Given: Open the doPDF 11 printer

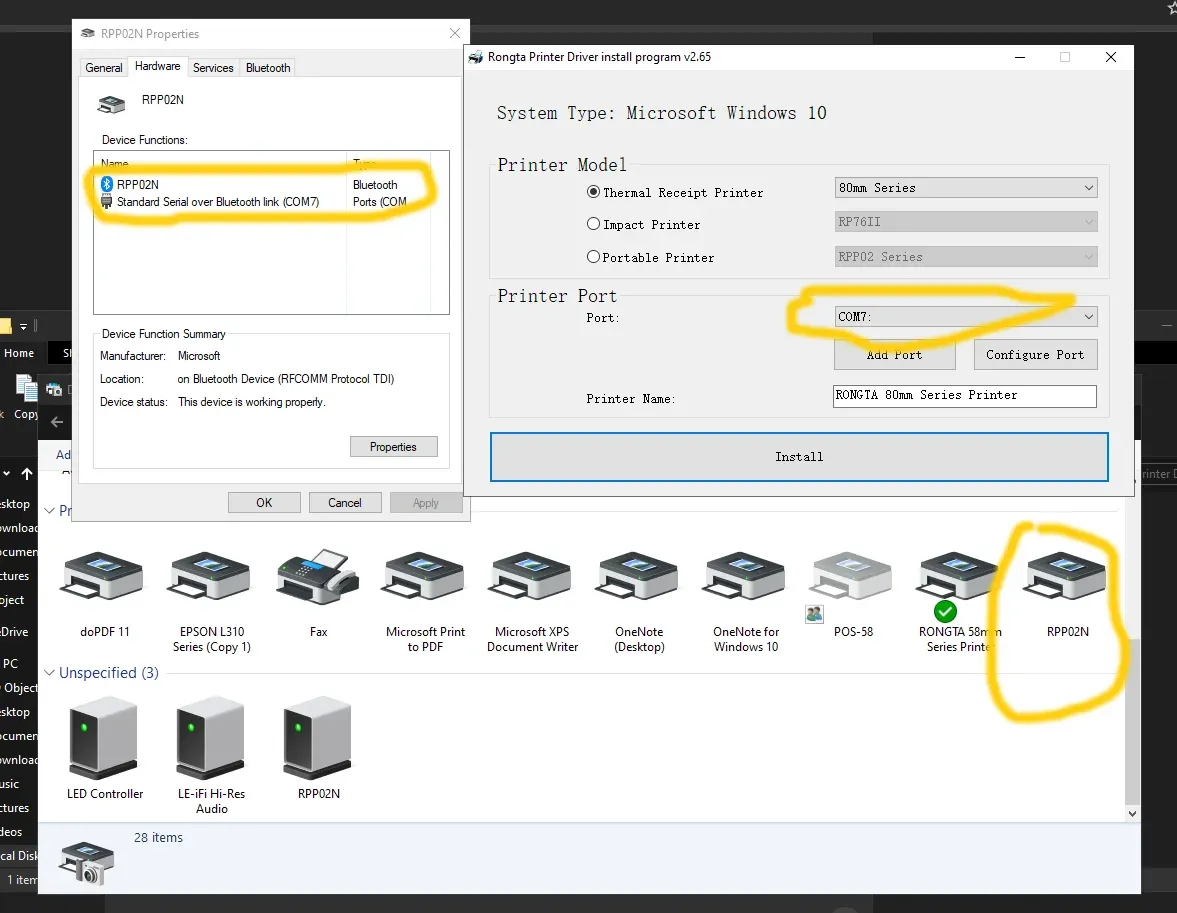Looking at the screenshot, I should (x=100, y=578).
